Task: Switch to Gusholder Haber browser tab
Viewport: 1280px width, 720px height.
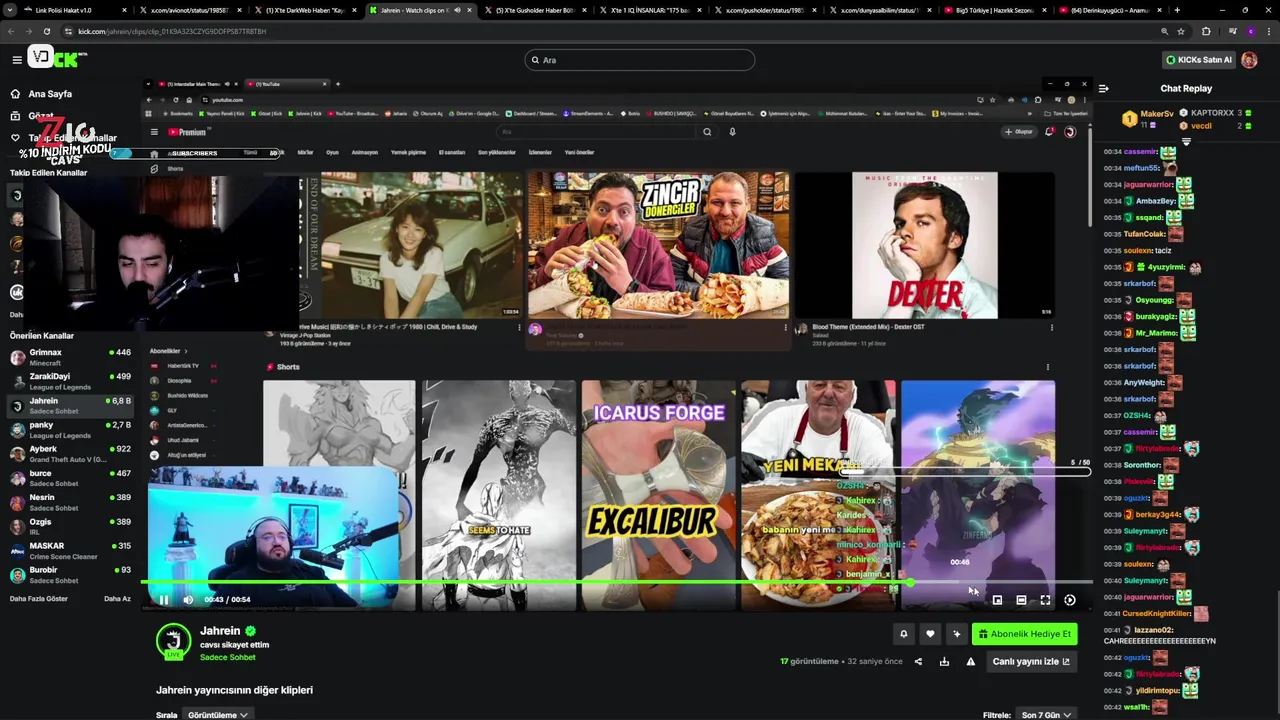Action: coord(534,10)
